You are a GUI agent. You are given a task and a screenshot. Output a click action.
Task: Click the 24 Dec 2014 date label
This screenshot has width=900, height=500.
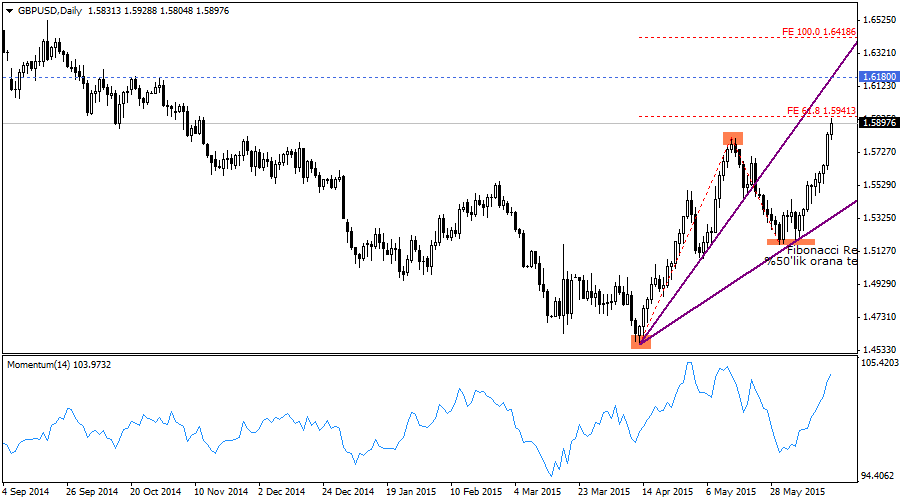[347, 492]
